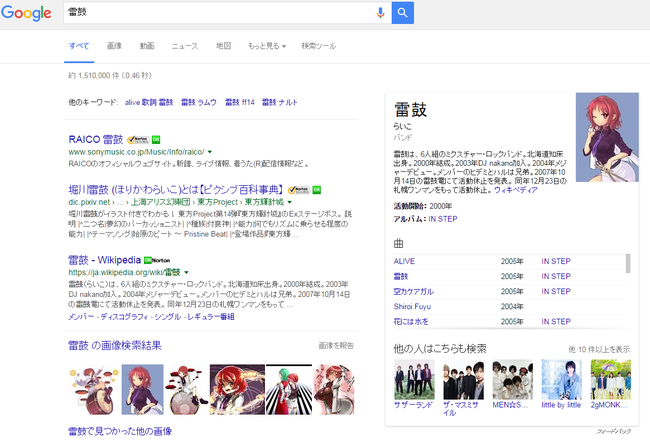The width and height of the screenshot is (650, 442).
Task: Open fourth image thumbnail red-haired closeup
Action: (237, 389)
